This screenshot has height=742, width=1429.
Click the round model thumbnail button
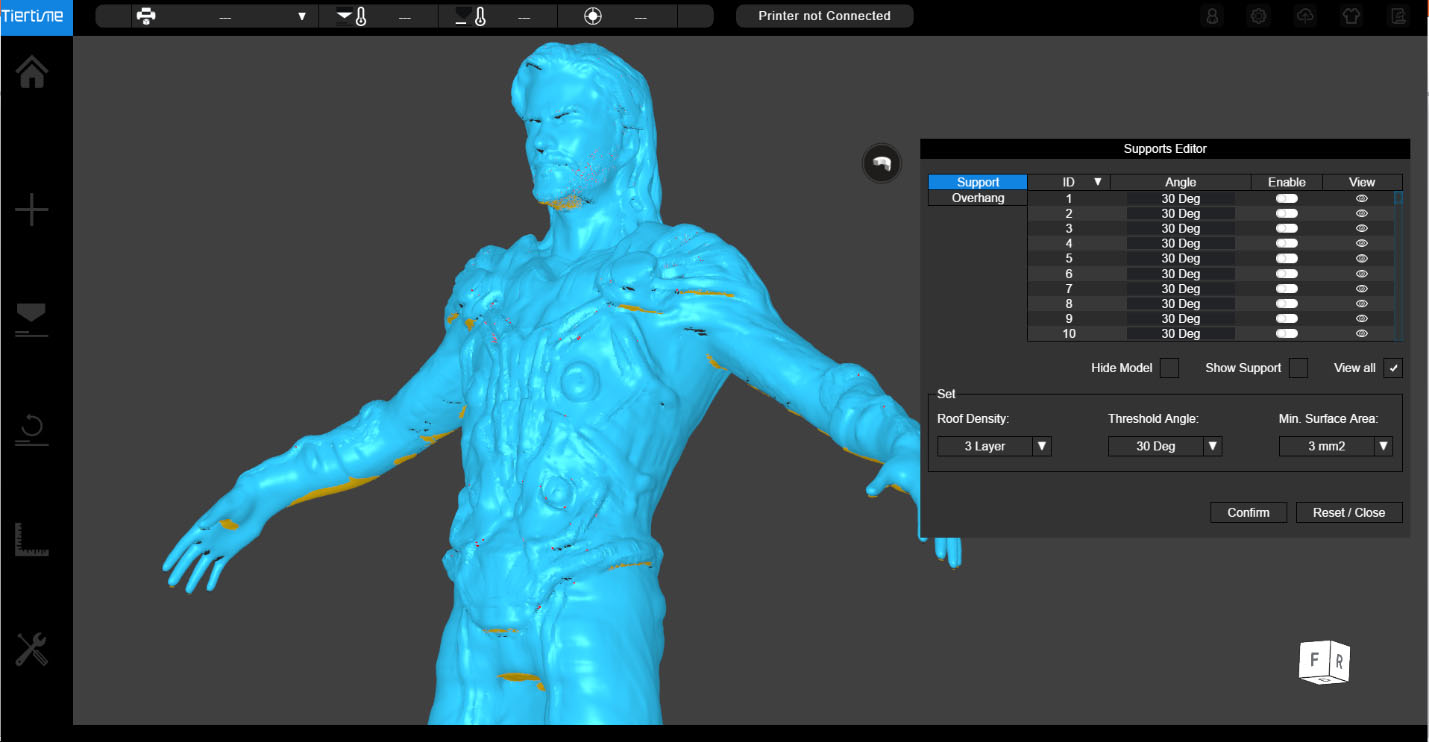point(882,163)
